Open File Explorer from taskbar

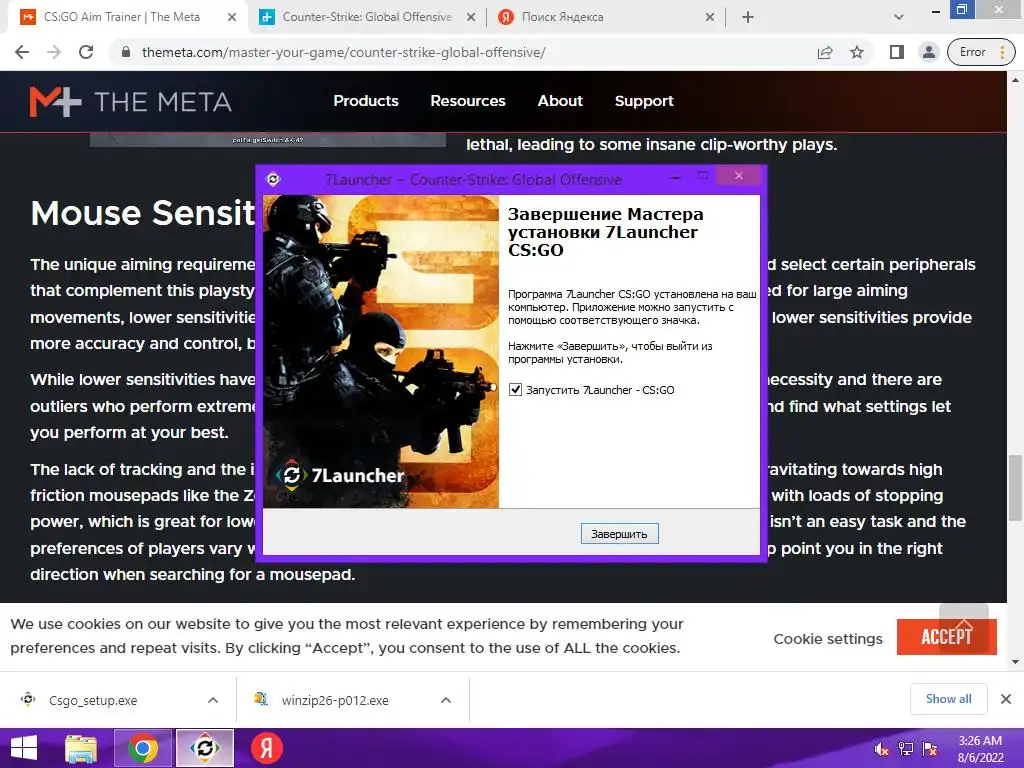point(81,748)
